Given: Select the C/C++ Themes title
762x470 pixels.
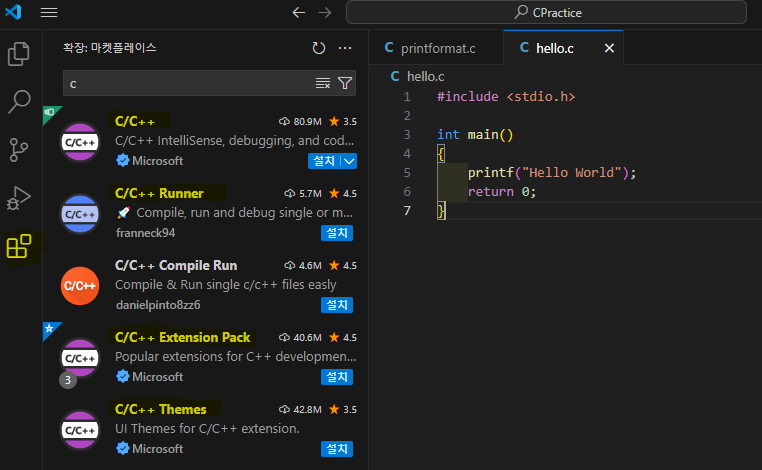Looking at the screenshot, I should pos(161,409).
